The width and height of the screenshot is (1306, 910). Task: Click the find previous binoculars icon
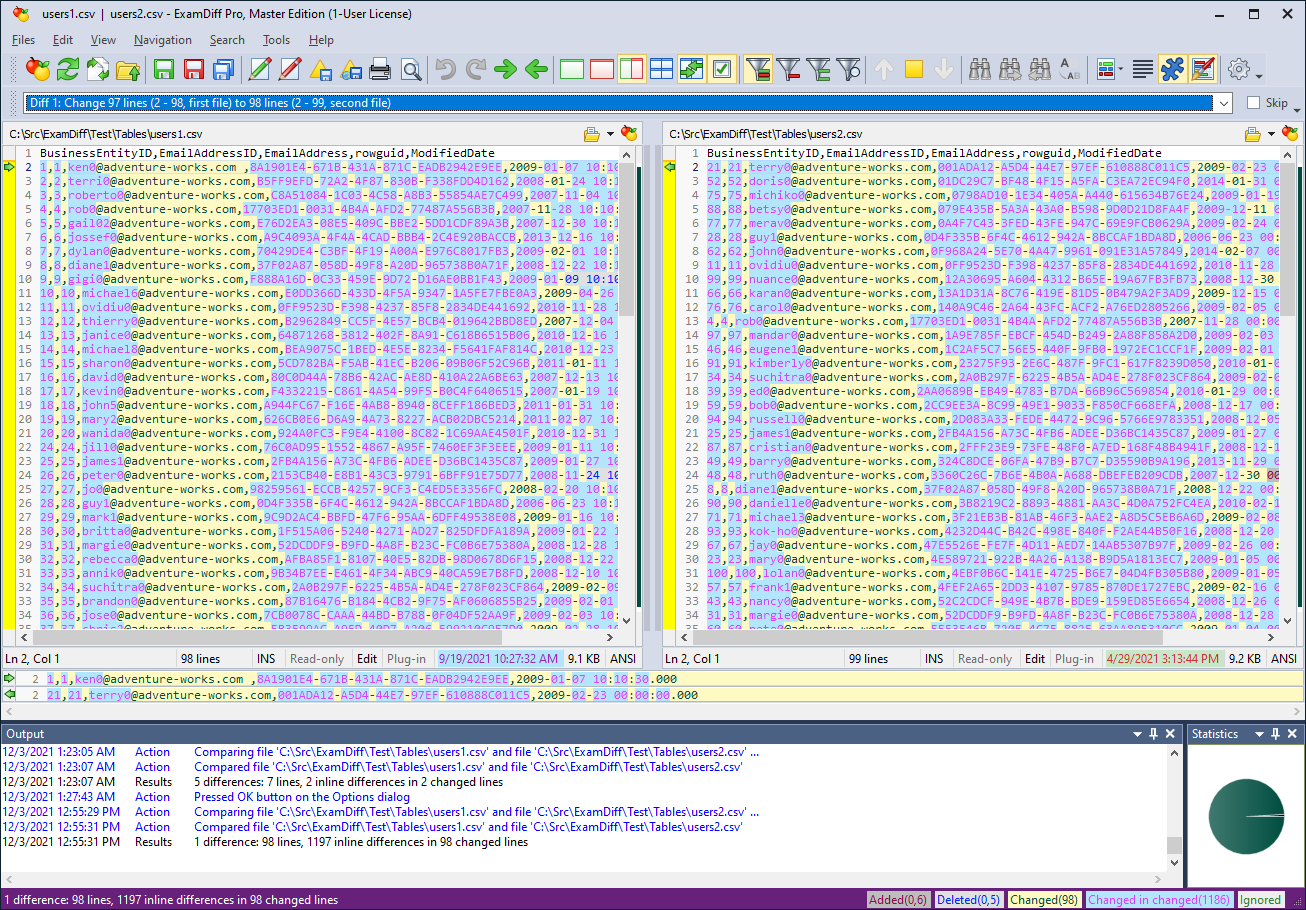click(1040, 69)
